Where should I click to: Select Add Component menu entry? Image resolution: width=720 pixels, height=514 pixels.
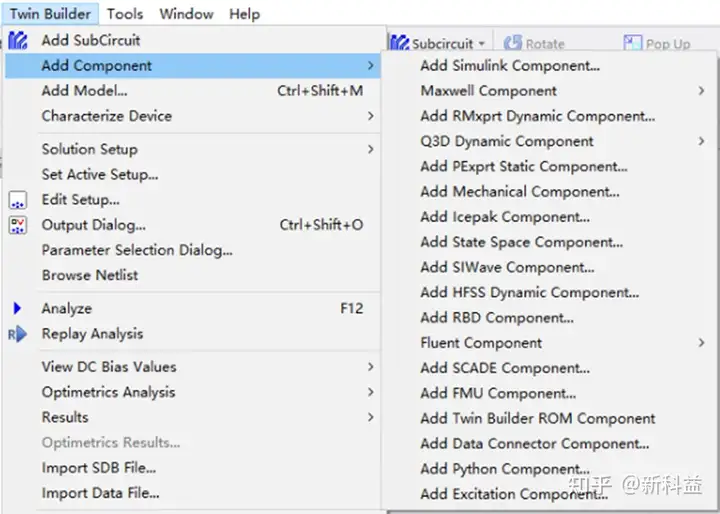coord(193,66)
